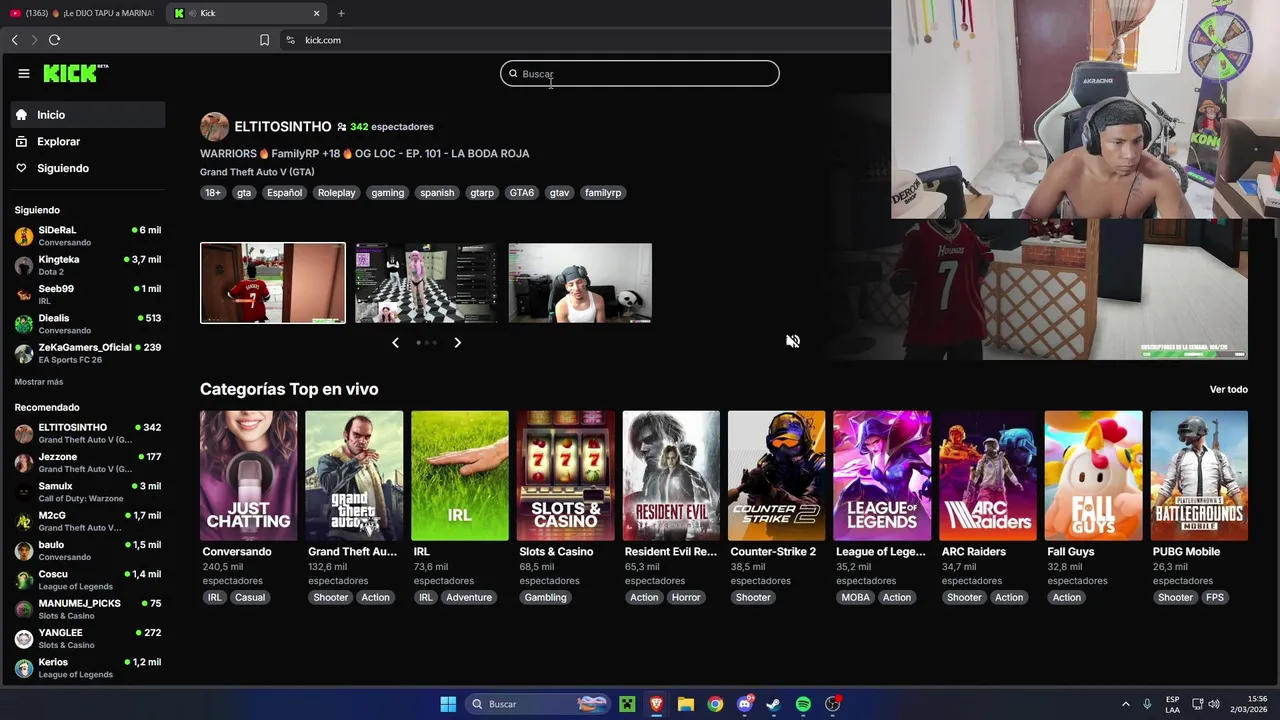Open Coscu avatar in Recomendado list

24,580
